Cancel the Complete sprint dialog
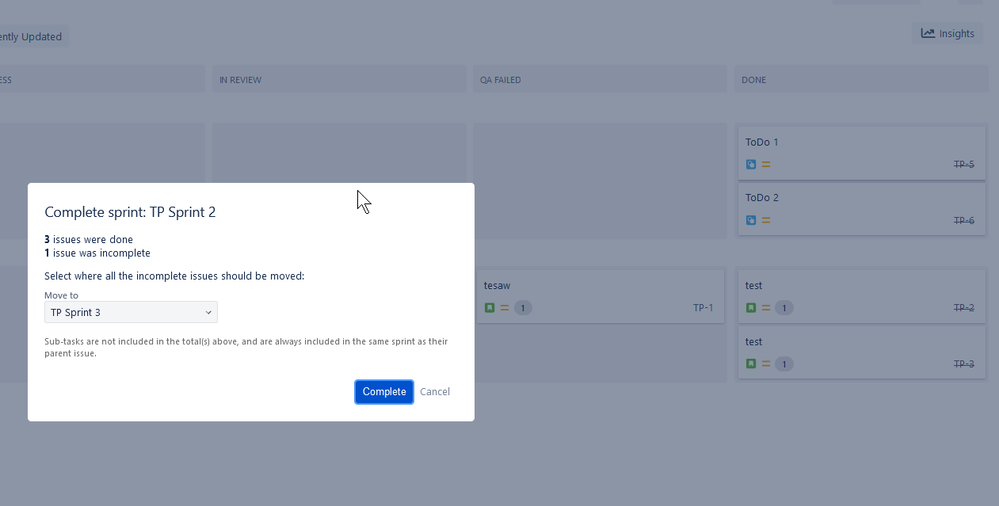 pos(435,392)
